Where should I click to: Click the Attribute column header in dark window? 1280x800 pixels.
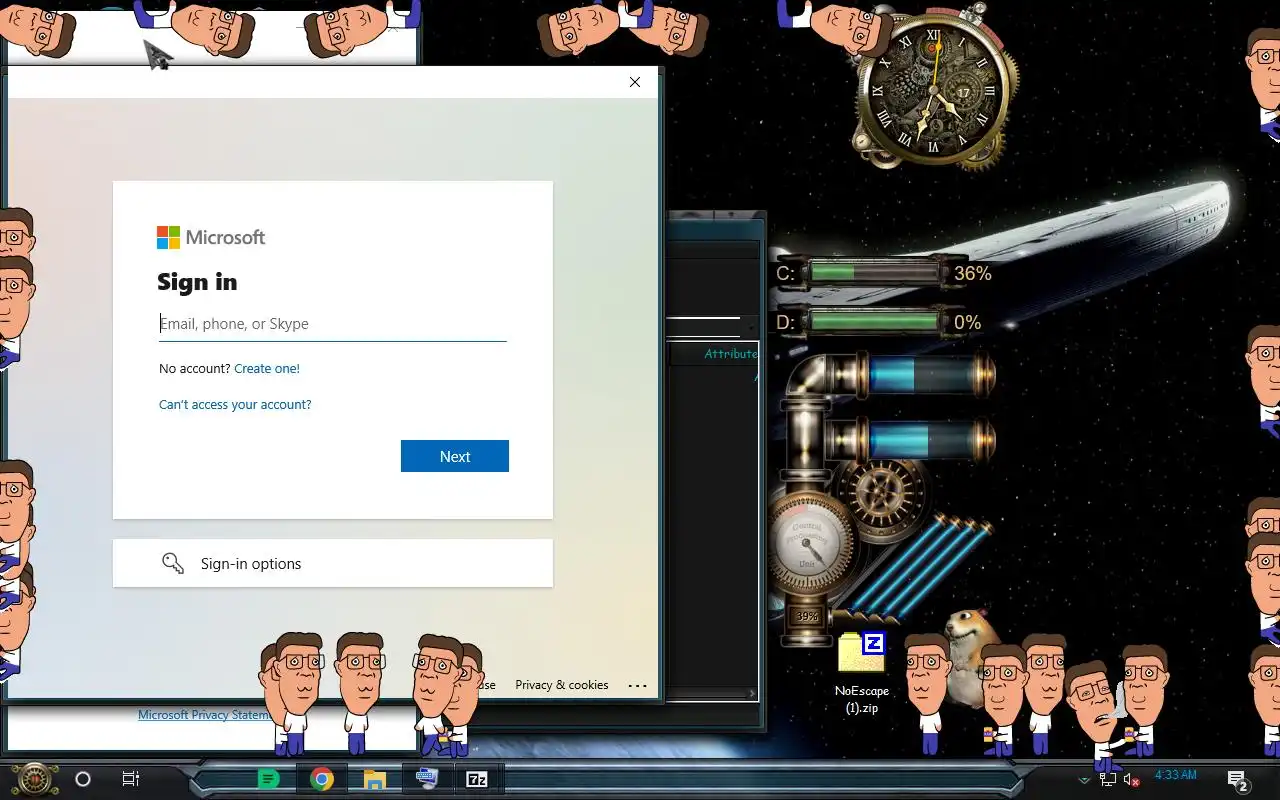pos(730,354)
